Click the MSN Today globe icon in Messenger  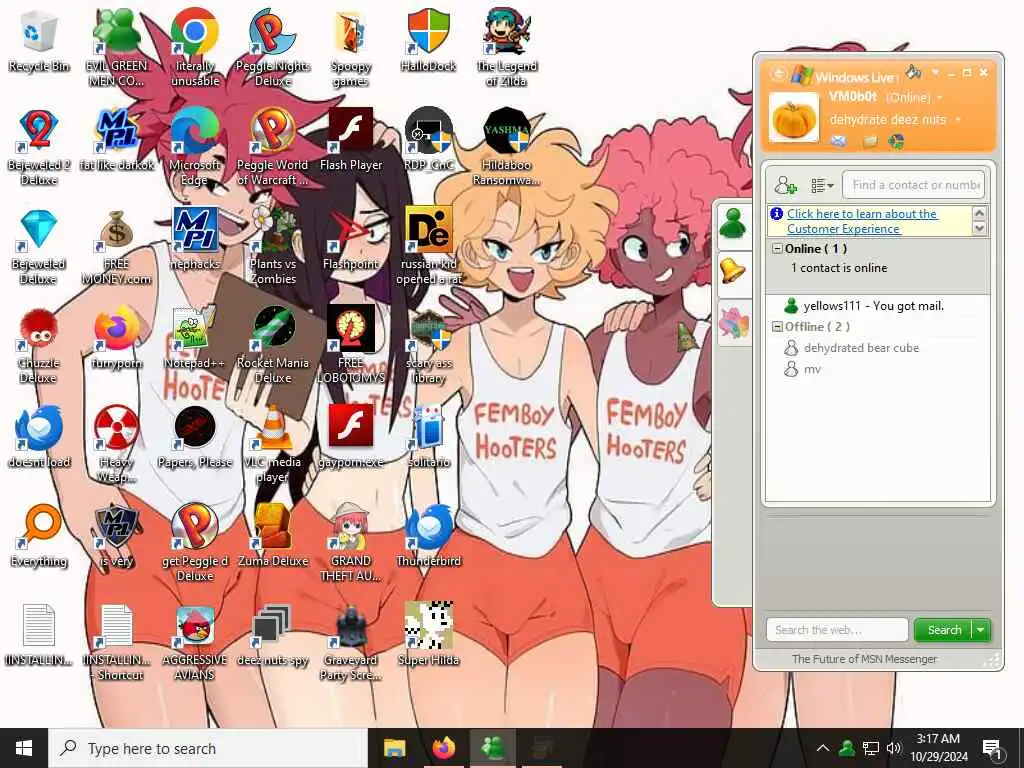(x=896, y=140)
